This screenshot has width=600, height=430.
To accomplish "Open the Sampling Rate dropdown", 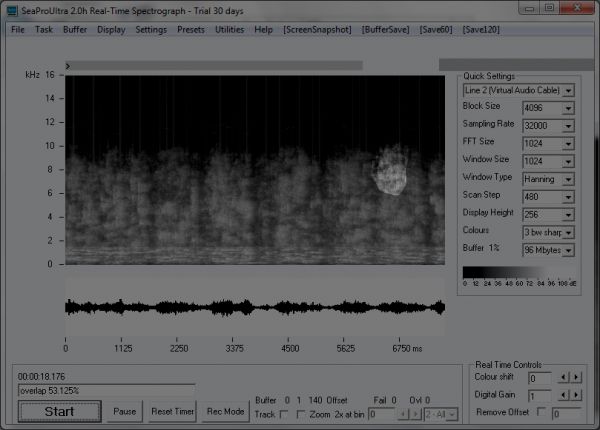I will (568, 126).
